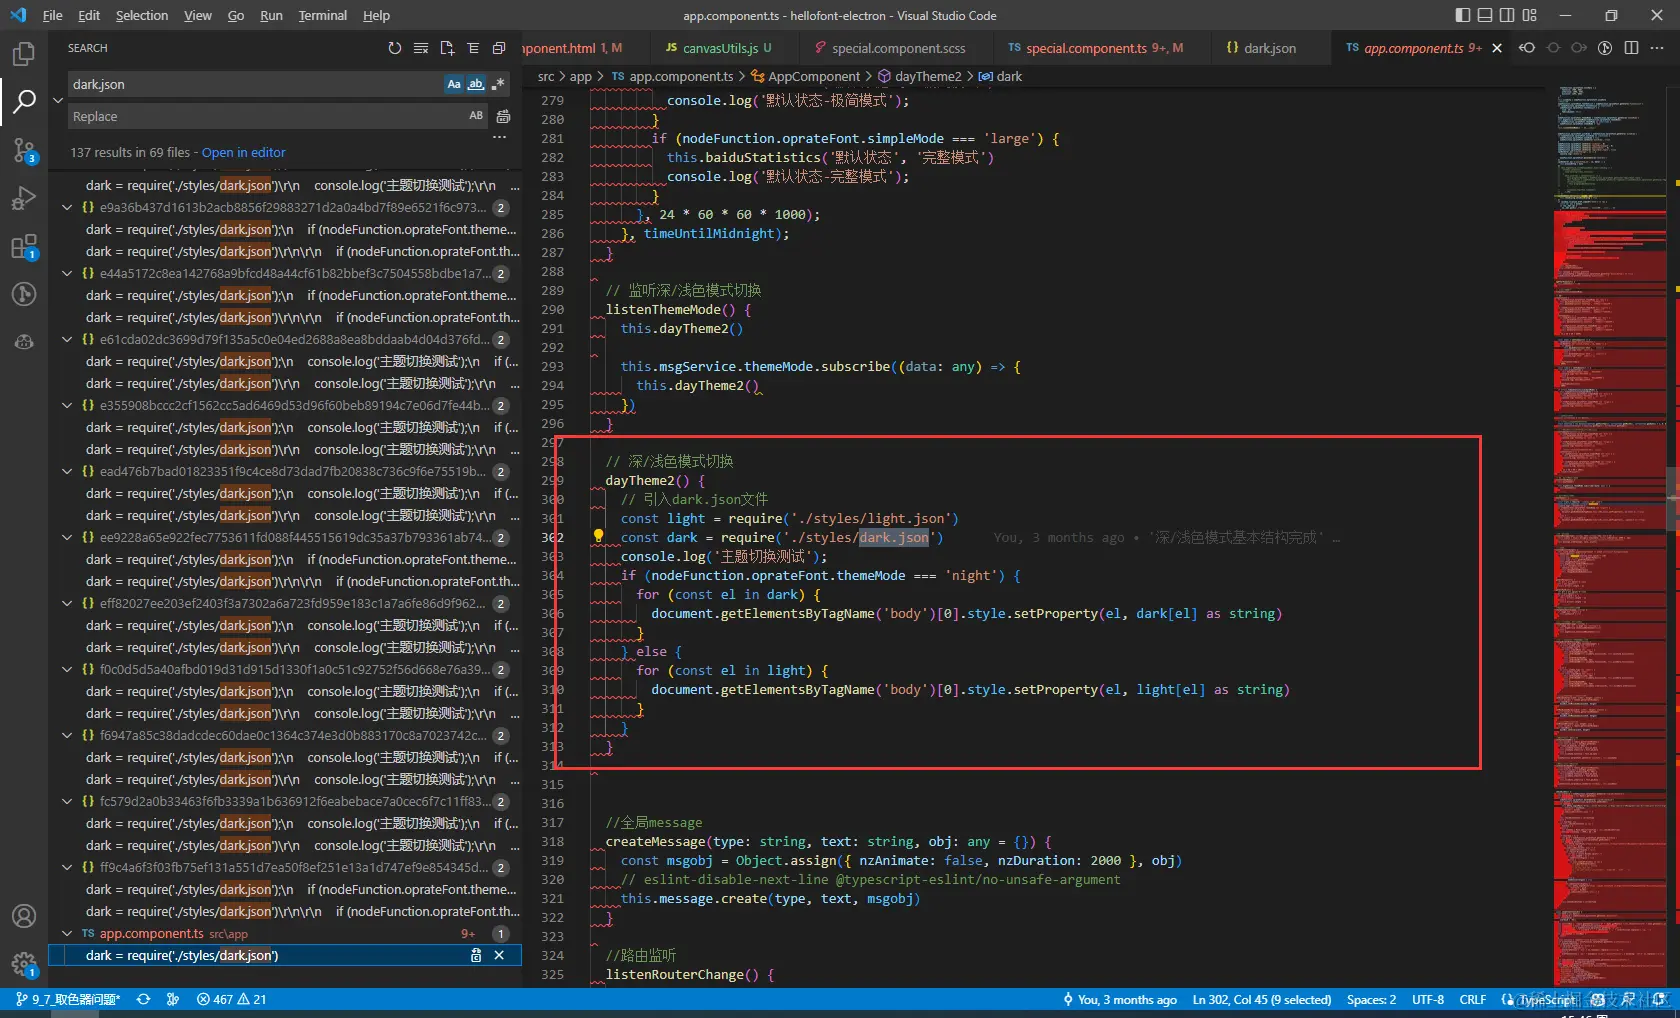Open the Extensions view
The width and height of the screenshot is (1680, 1018).
[23, 247]
